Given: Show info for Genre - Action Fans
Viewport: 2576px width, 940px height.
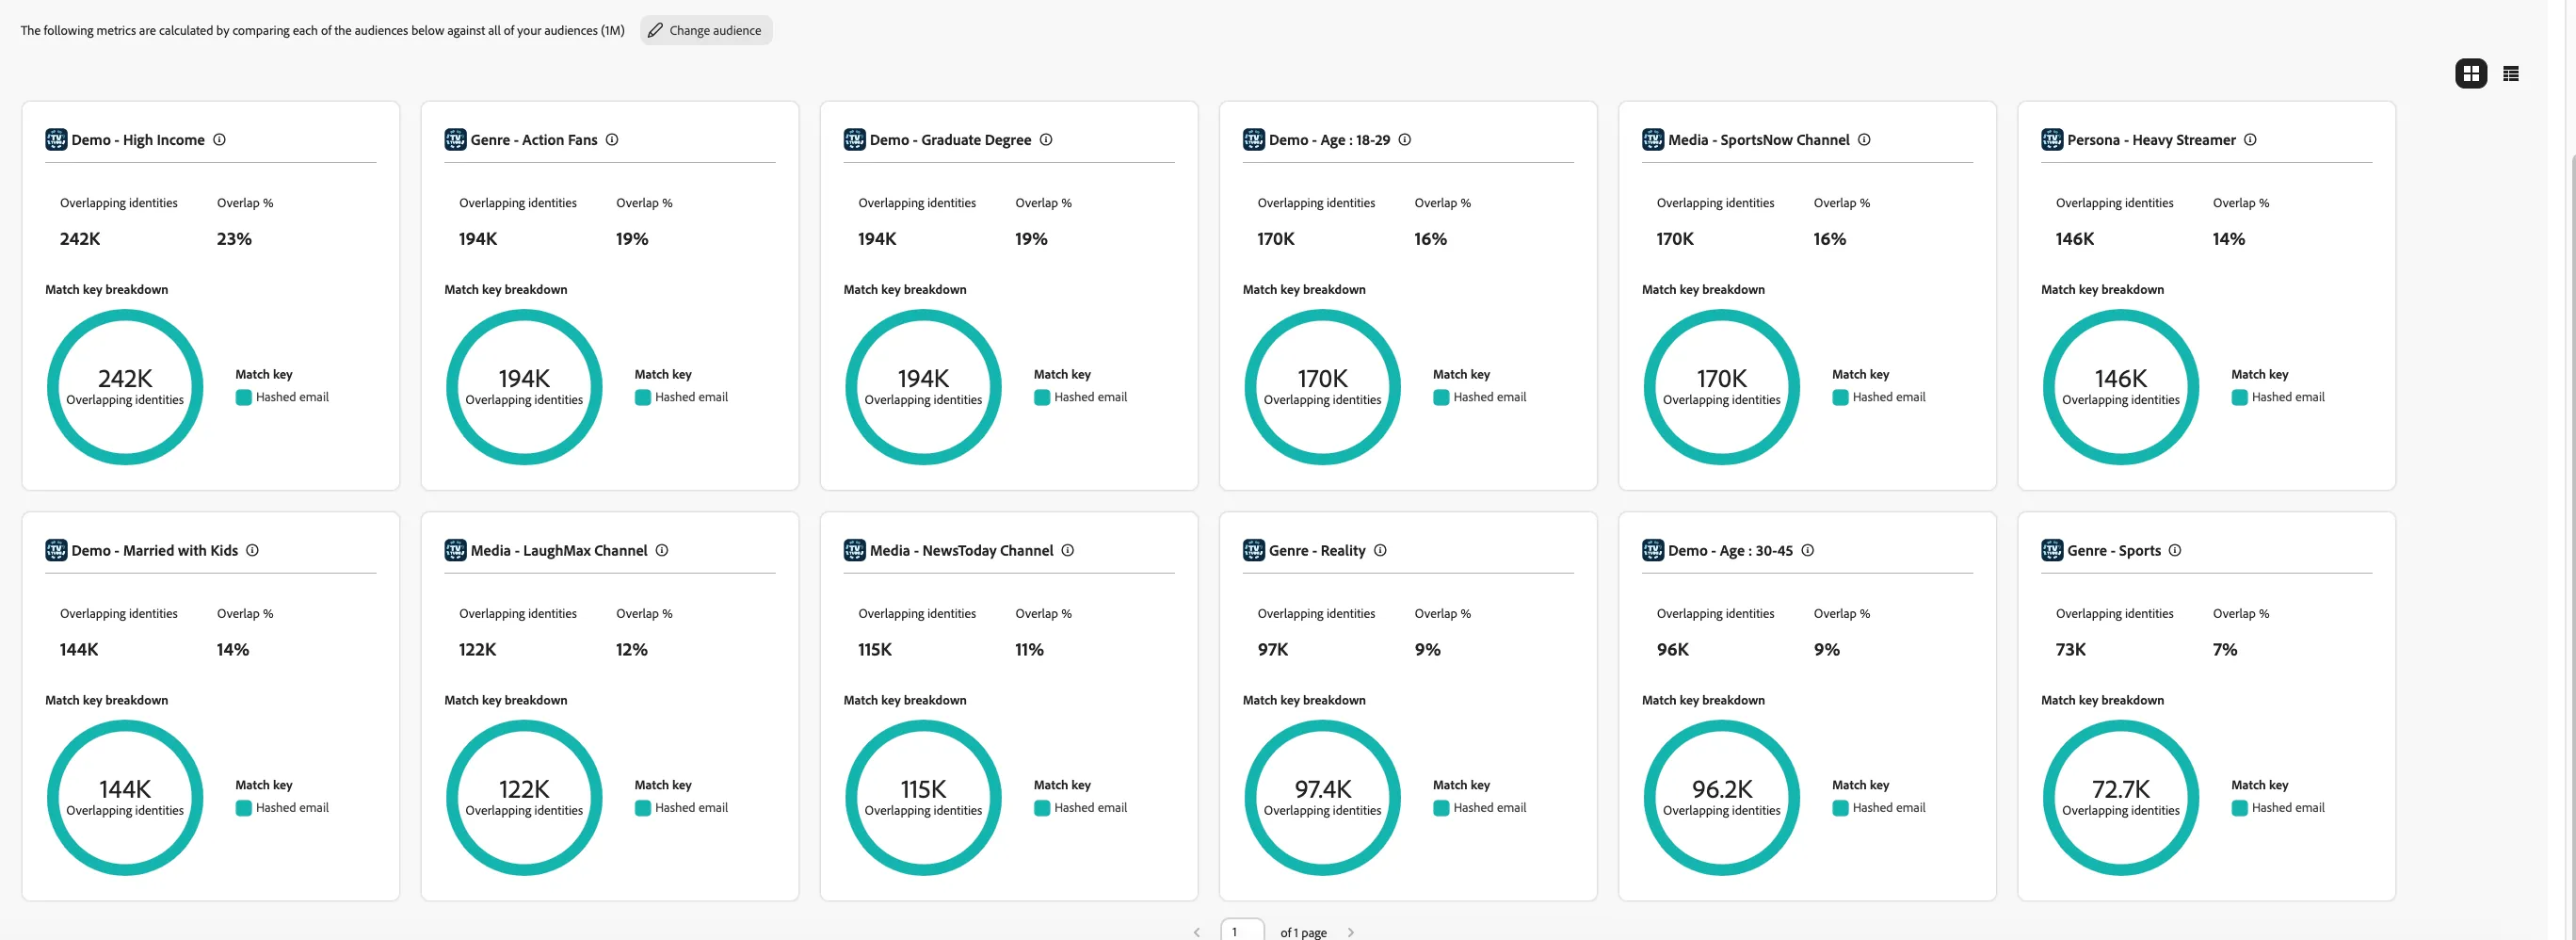Looking at the screenshot, I should [612, 140].
